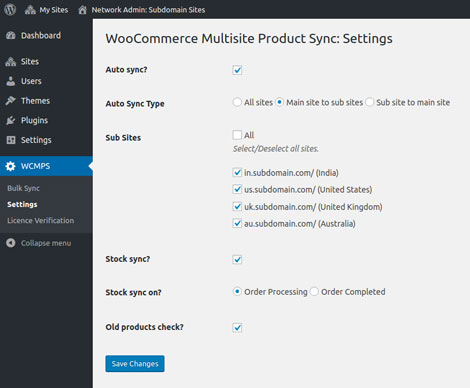Screen dimensions: 470x388
Task: Disable the Old products check checkbox
Action: click(237, 327)
